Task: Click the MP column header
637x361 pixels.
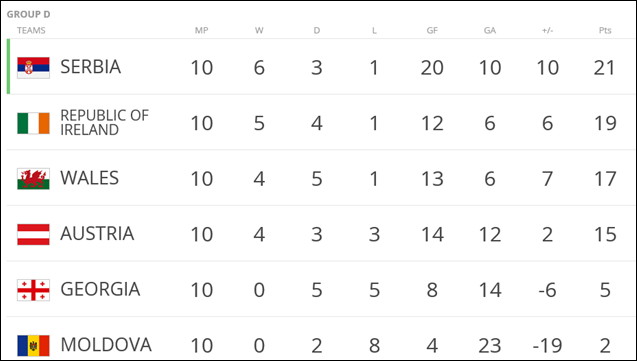Action: tap(202, 30)
